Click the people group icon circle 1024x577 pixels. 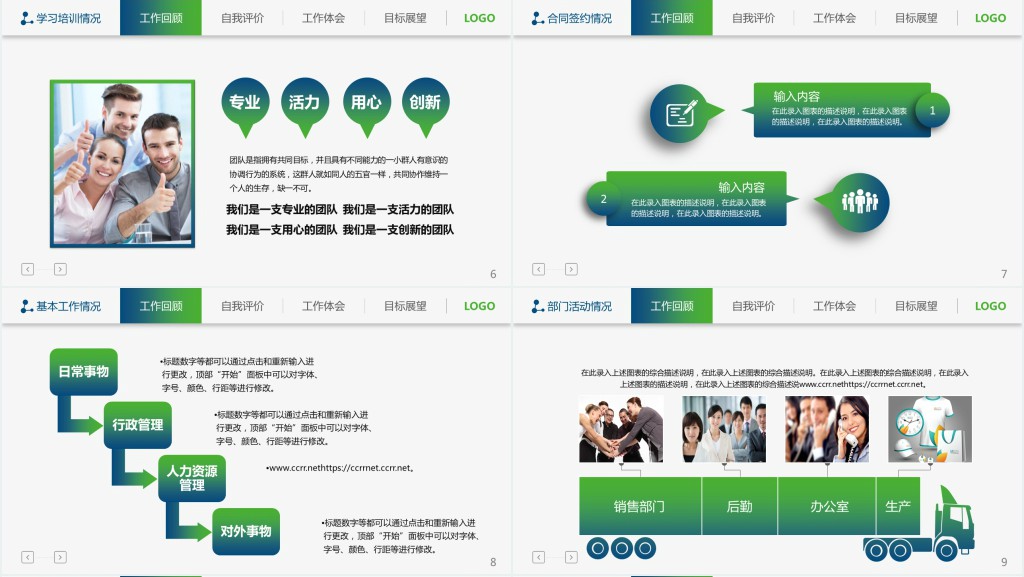(858, 201)
